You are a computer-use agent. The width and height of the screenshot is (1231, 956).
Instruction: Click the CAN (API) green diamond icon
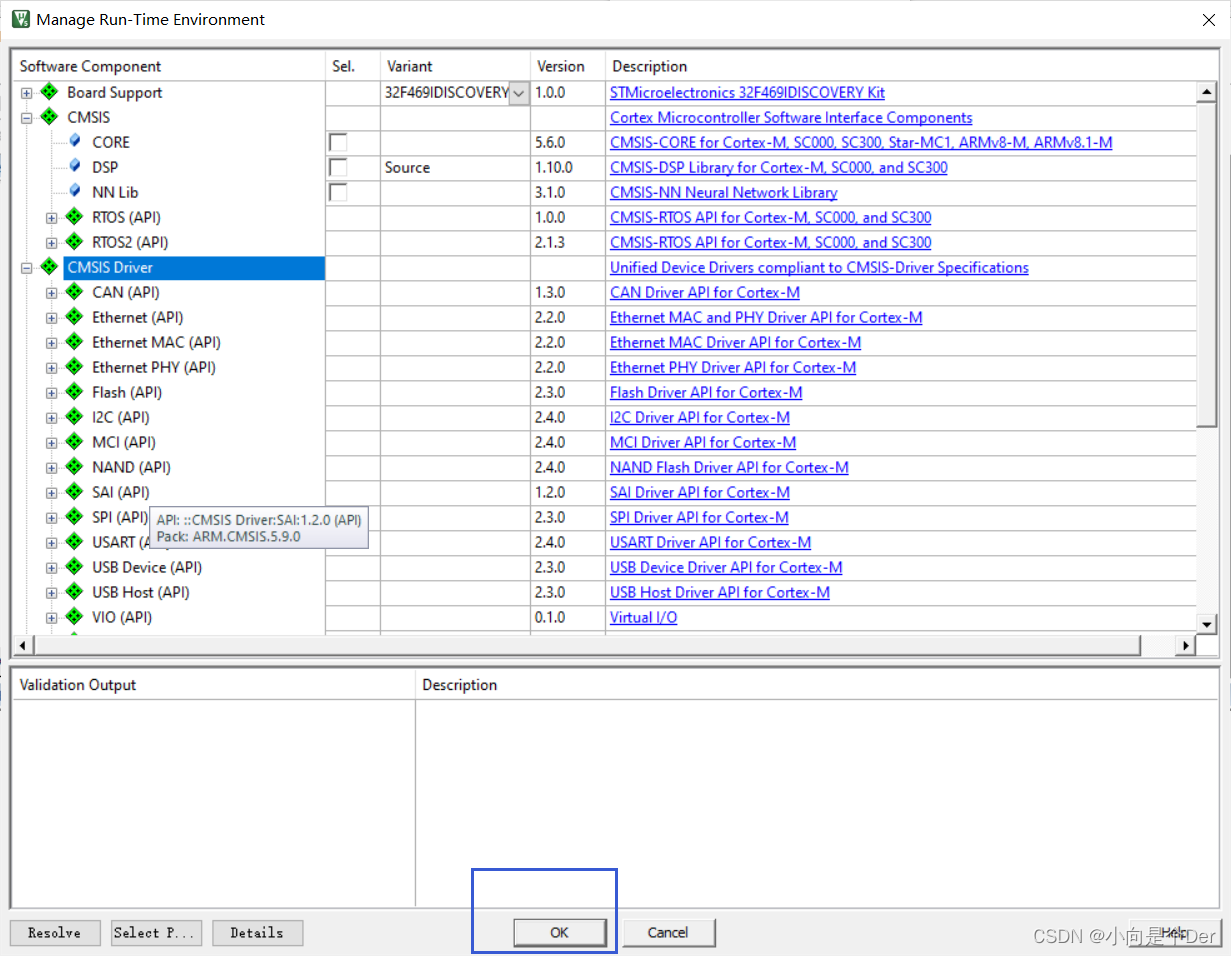(x=74, y=292)
